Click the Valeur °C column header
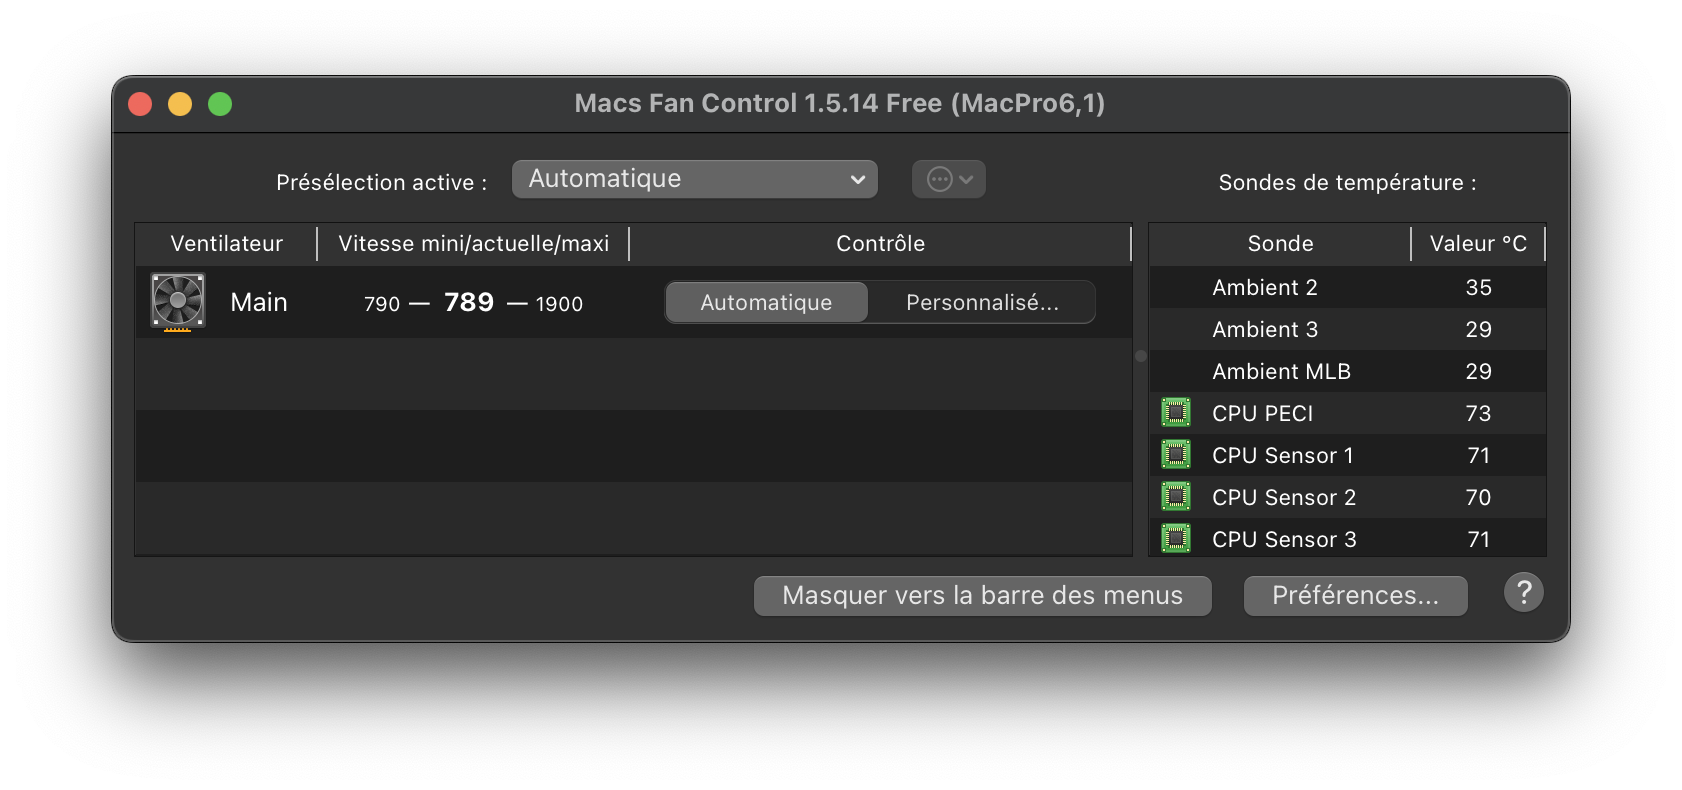This screenshot has height=790, width=1682. tap(1478, 243)
